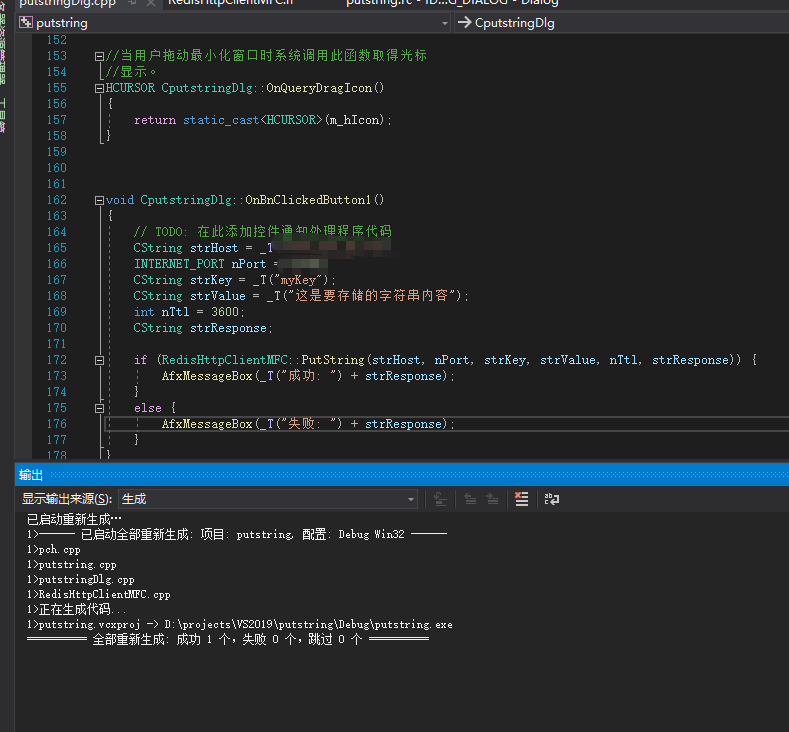Collapse the OnBnClickedButton1 function at line 162
The width and height of the screenshot is (789, 732).
98,200
